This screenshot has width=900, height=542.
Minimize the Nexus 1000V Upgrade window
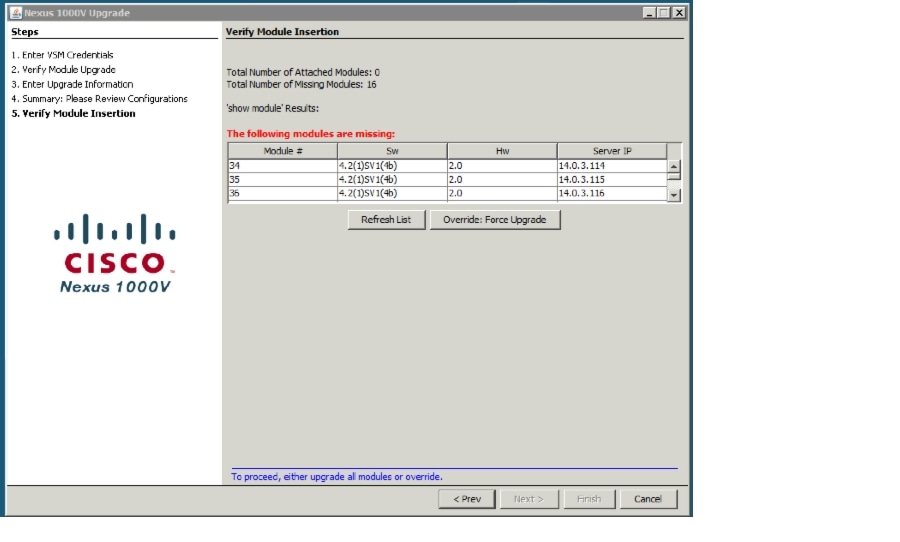pyautogui.click(x=649, y=13)
